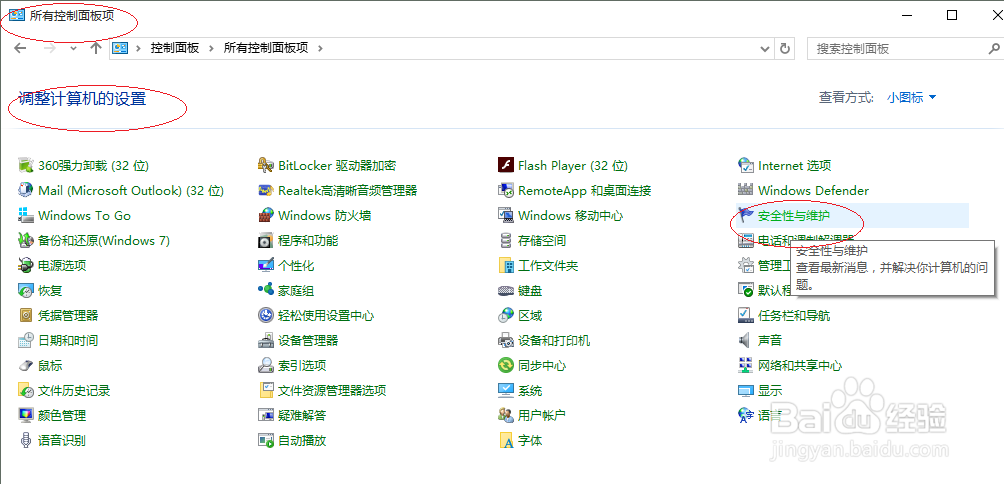Viewport: 1004px width, 484px height.
Task: Click the 设备管理器 icon
Action: (x=266, y=341)
